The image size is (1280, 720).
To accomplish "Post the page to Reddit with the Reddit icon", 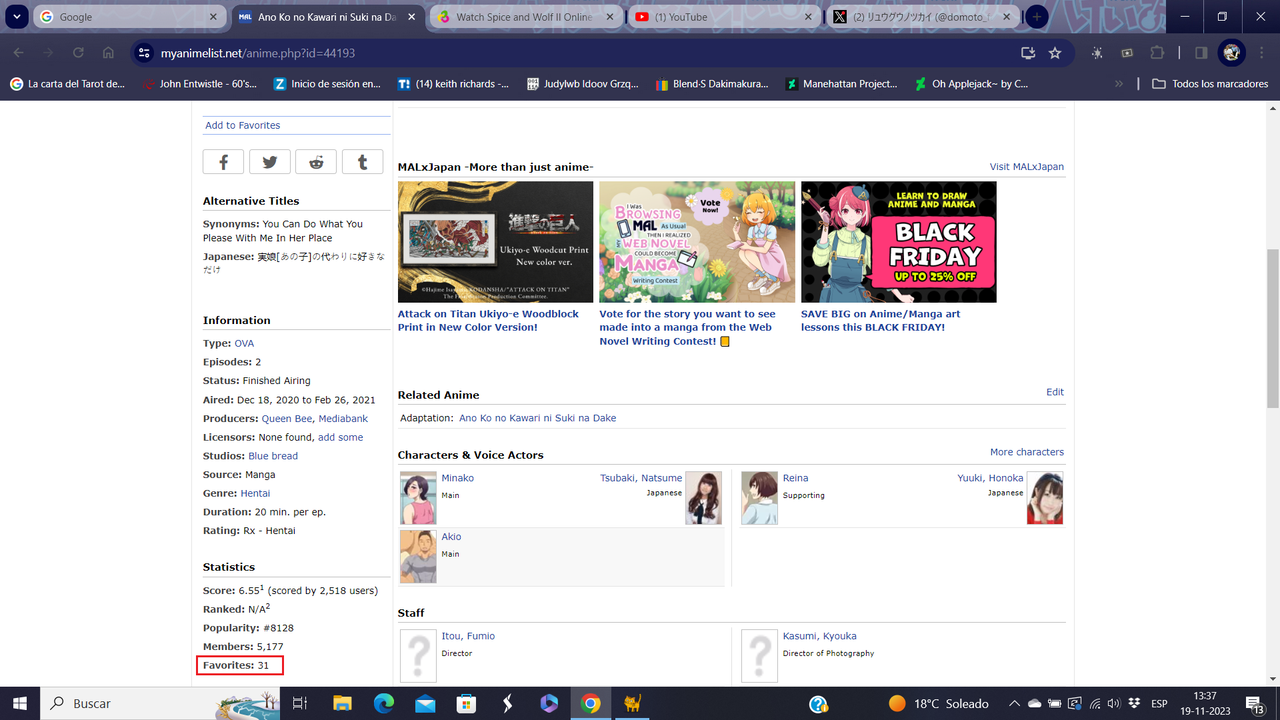I will click(x=316, y=161).
